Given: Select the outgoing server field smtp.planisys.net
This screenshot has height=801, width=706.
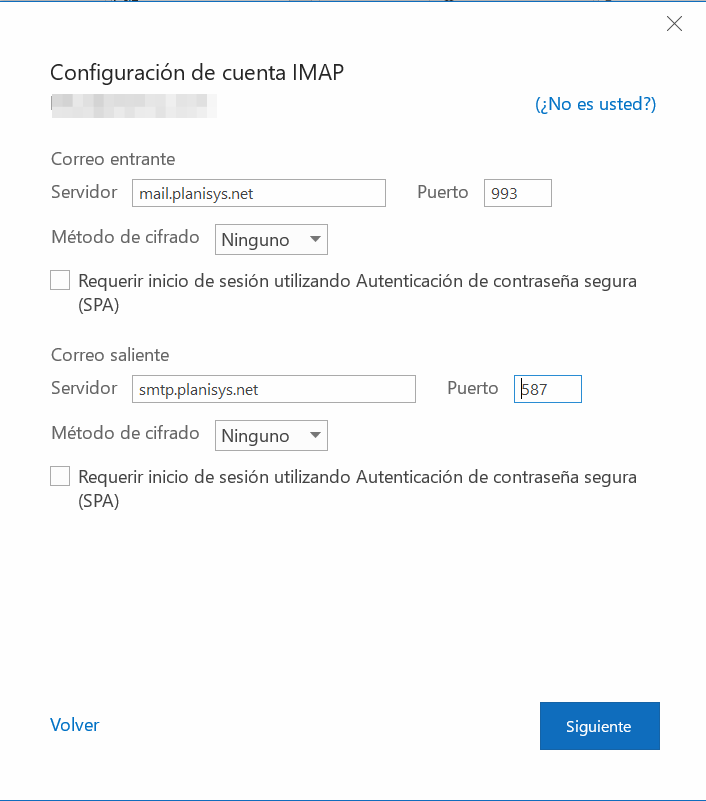Looking at the screenshot, I should click(x=274, y=389).
